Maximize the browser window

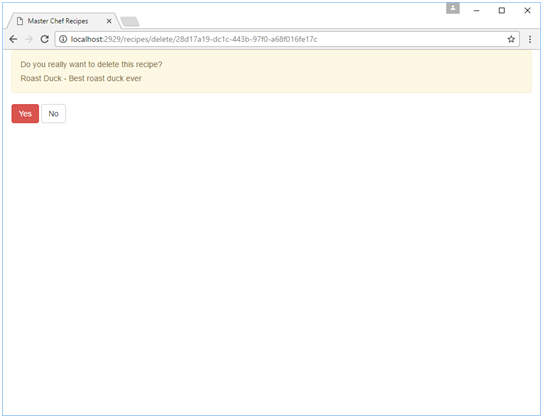point(501,11)
